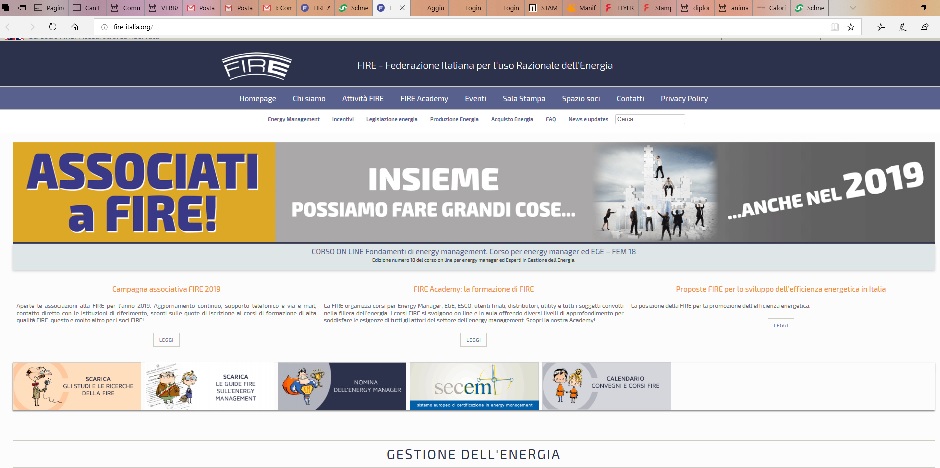940x468 pixels.
Task: Open Spazio soci menu item
Action: coord(581,99)
